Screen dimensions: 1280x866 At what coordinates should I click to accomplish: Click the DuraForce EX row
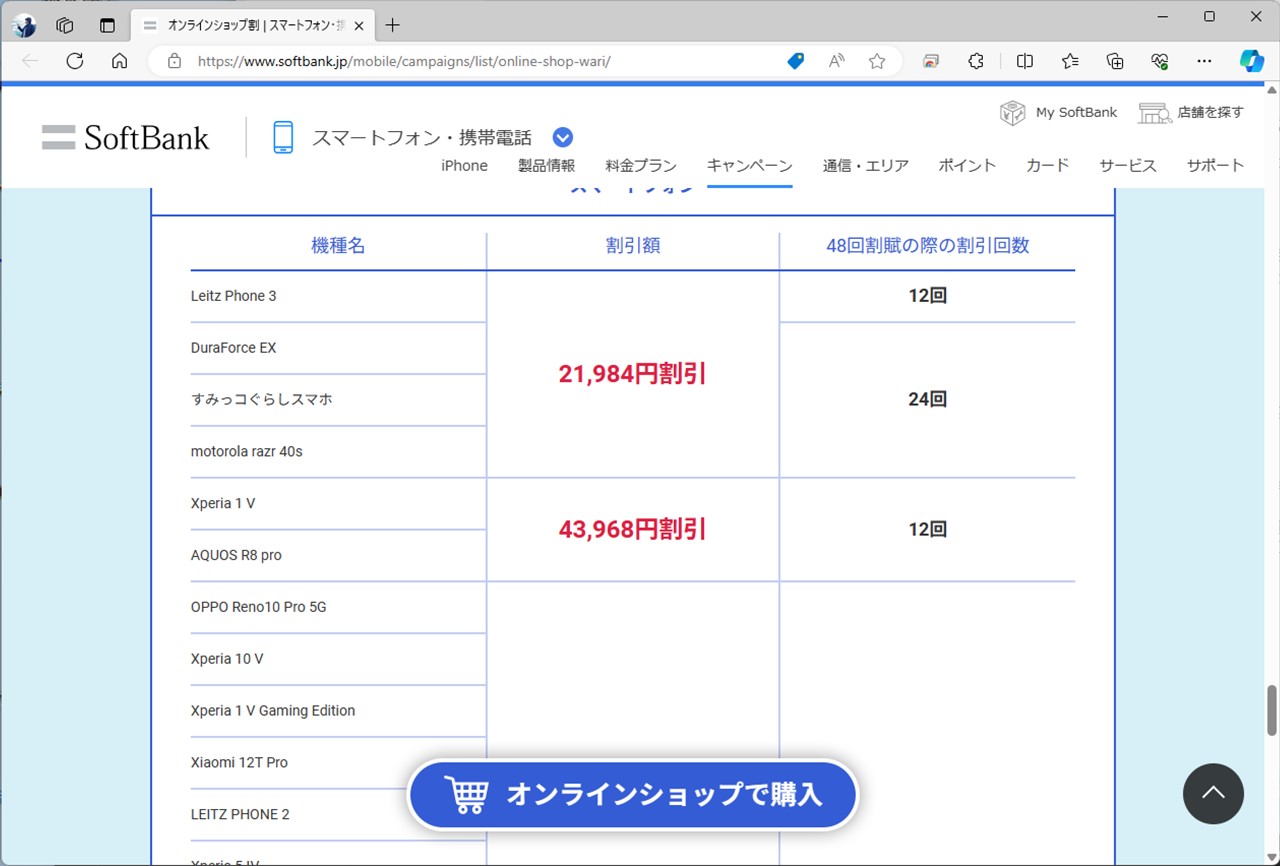tap(338, 348)
